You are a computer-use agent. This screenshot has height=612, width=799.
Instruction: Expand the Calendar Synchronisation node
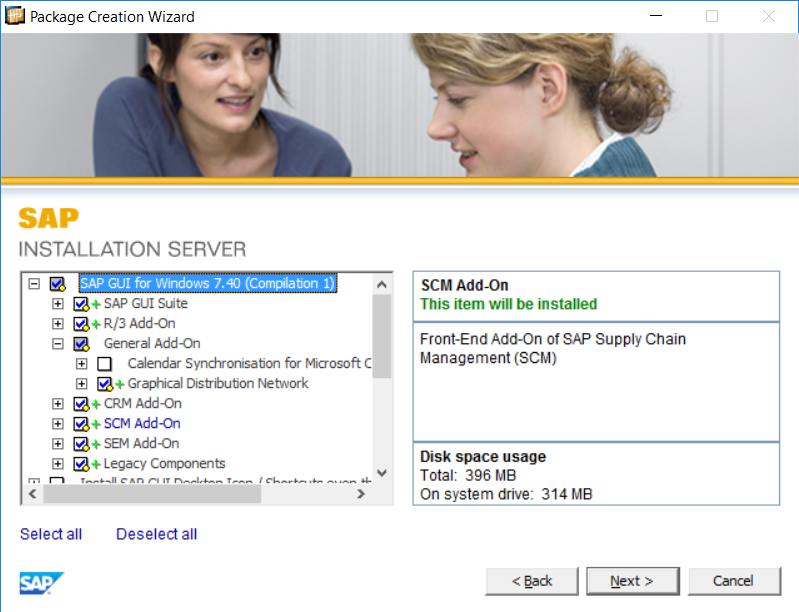point(82,364)
